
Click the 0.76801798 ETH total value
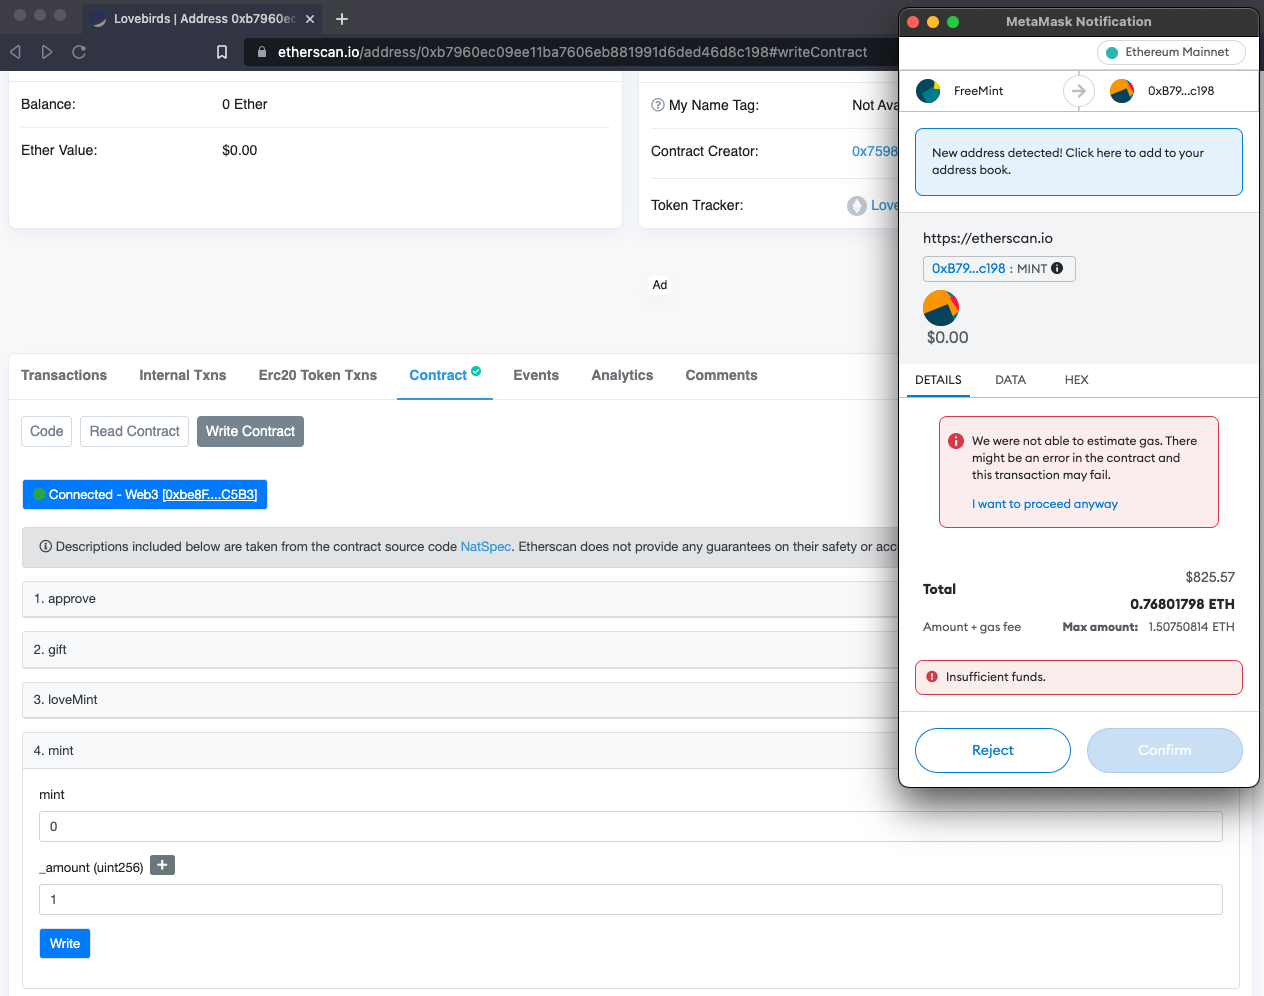1182,604
